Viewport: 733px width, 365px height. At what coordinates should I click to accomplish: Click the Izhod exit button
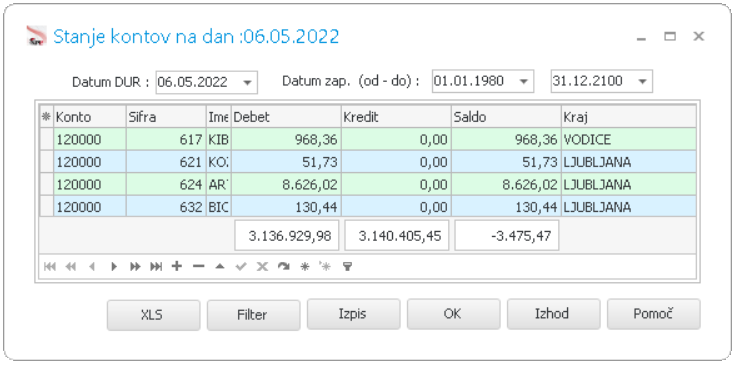[553, 314]
